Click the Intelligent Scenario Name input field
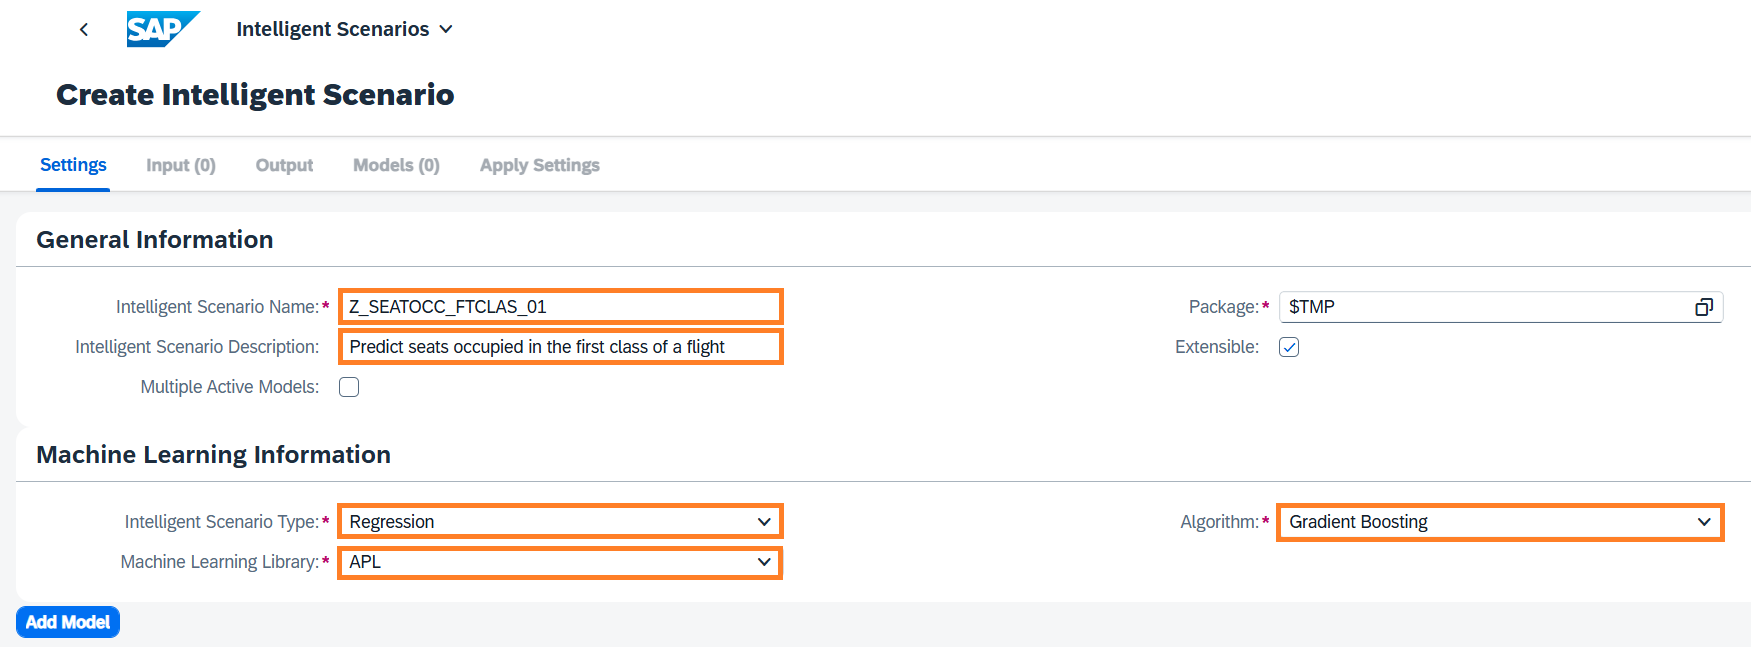The image size is (1751, 647). pyautogui.click(x=560, y=307)
